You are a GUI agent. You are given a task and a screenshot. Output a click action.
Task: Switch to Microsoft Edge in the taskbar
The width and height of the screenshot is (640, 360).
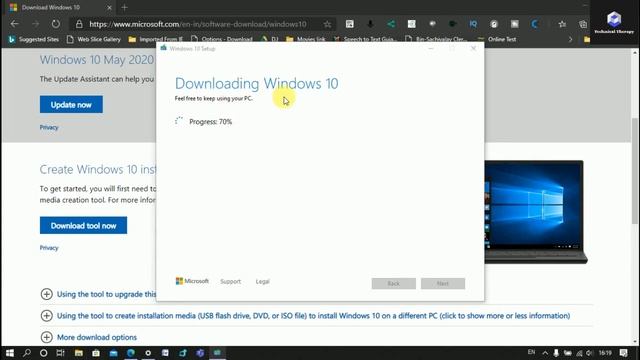point(131,353)
